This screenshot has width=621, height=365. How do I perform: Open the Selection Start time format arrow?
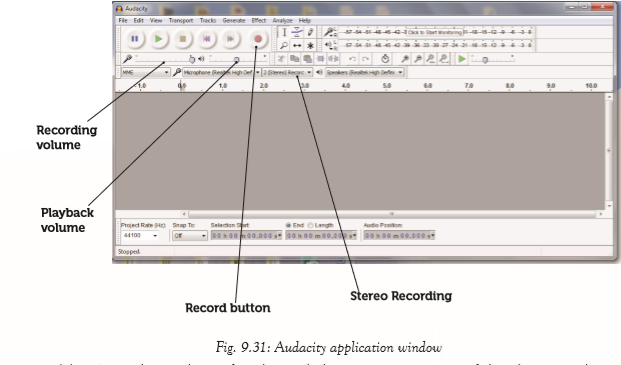280,236
